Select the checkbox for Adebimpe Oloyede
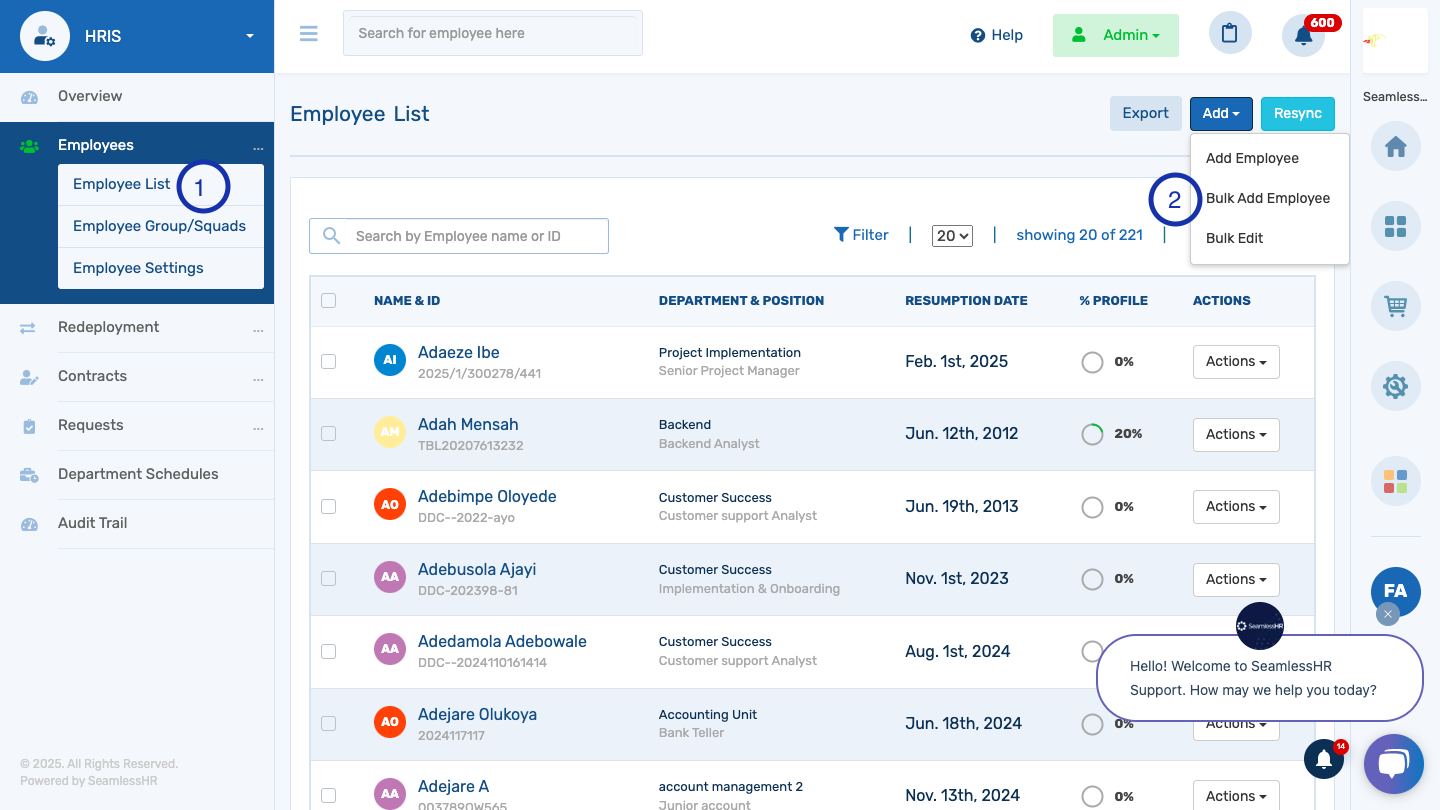The width and height of the screenshot is (1440, 810). [x=328, y=505]
